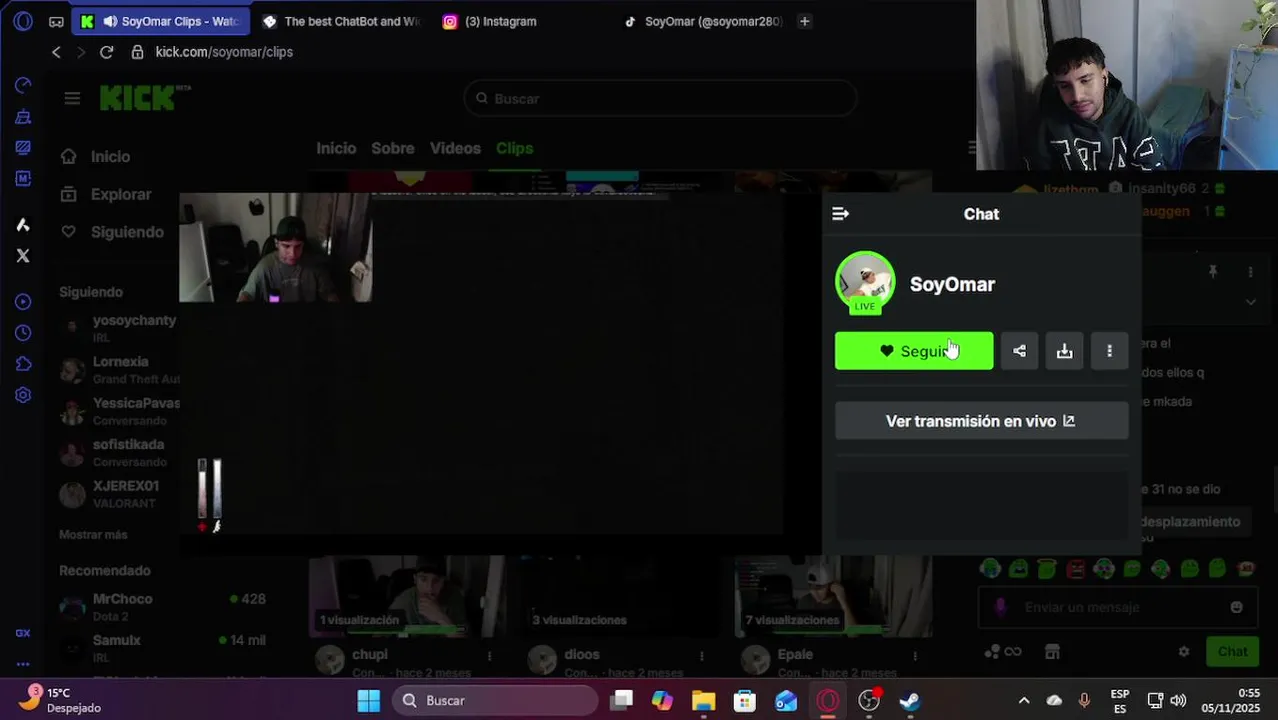Open the Aria AI sidebar icon

[x=23, y=225]
